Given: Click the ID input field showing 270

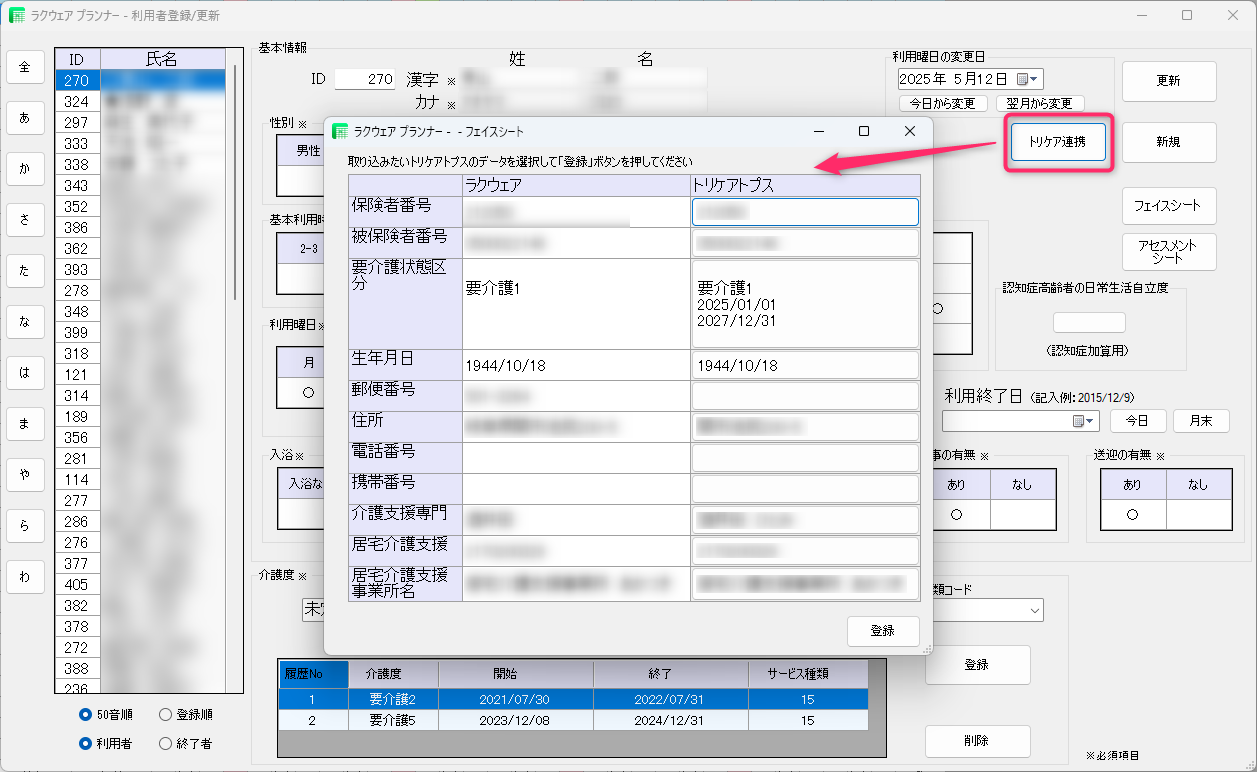Looking at the screenshot, I should 365,79.
